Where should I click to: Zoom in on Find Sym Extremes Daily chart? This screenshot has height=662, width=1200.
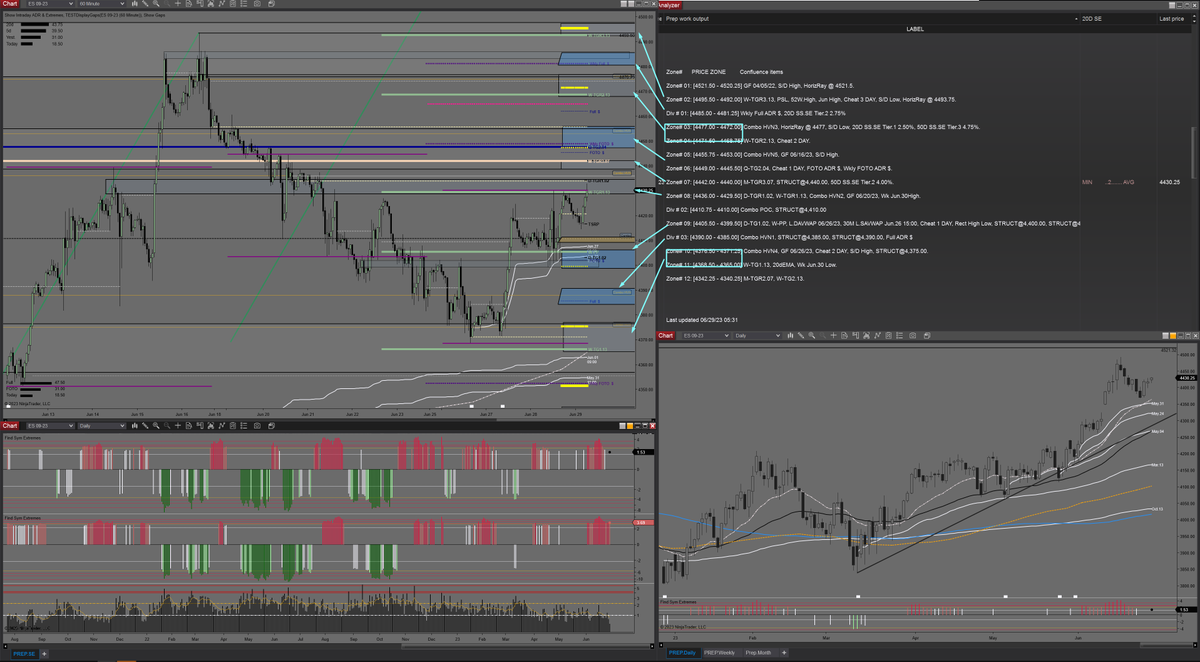pyautogui.click(x=156, y=425)
